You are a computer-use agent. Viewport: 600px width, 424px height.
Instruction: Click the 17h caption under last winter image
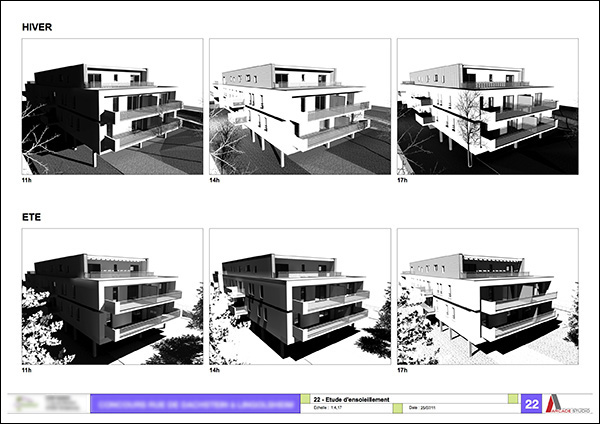point(403,180)
